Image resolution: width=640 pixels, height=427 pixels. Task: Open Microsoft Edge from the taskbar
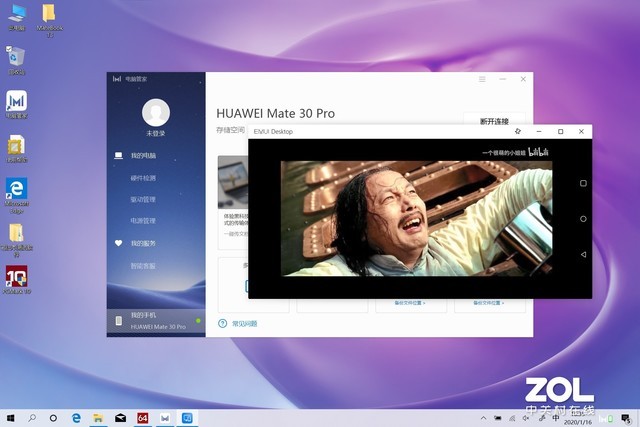75,417
